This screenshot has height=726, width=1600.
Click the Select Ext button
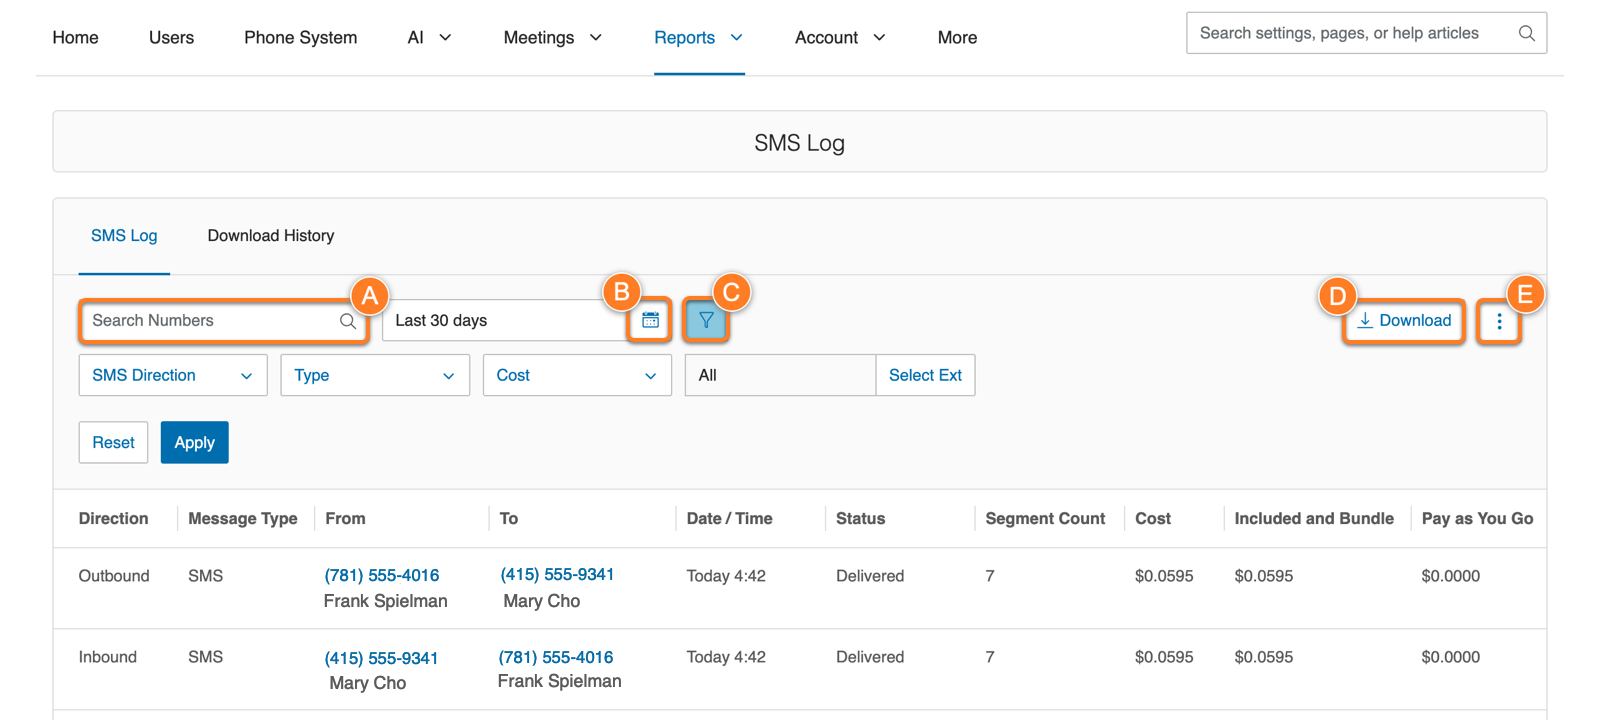click(924, 376)
